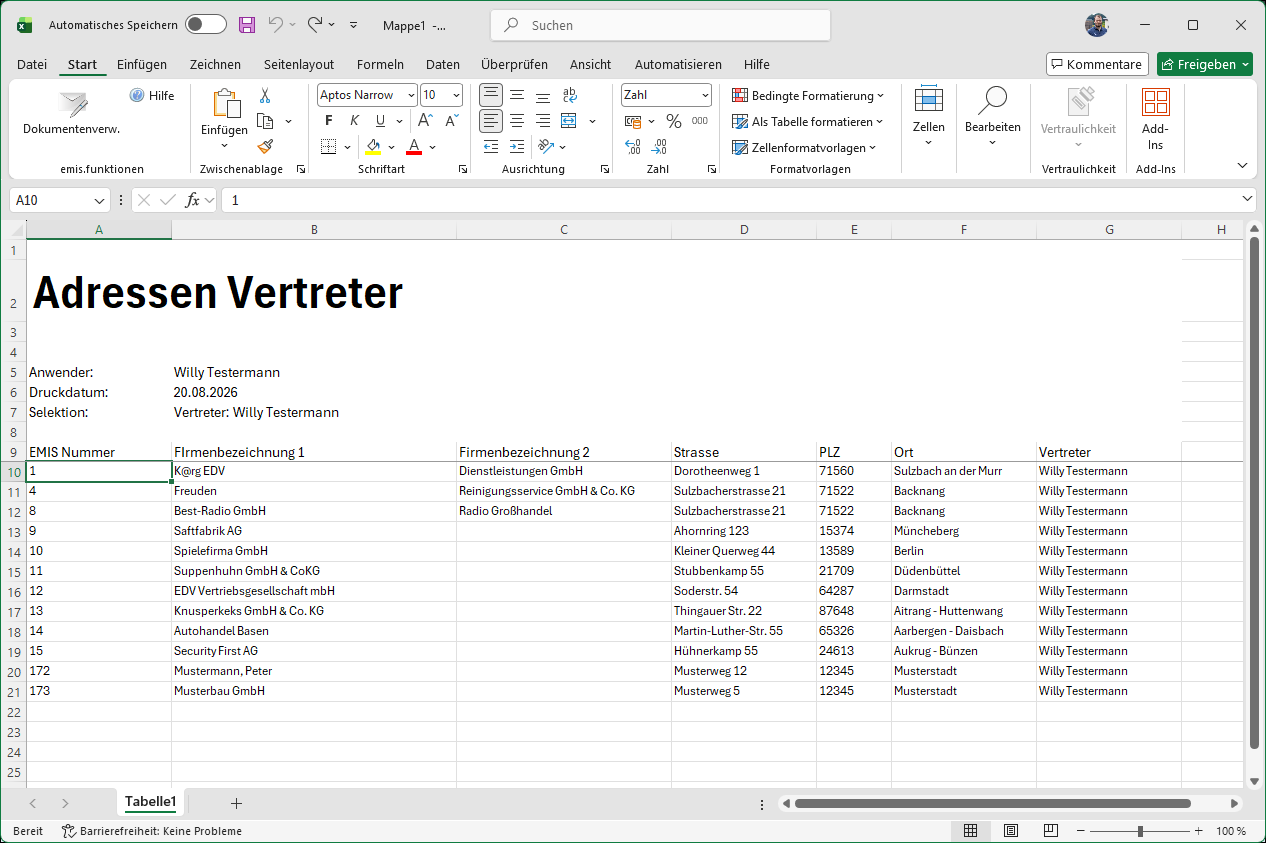Align text vertically centered

coord(517,96)
